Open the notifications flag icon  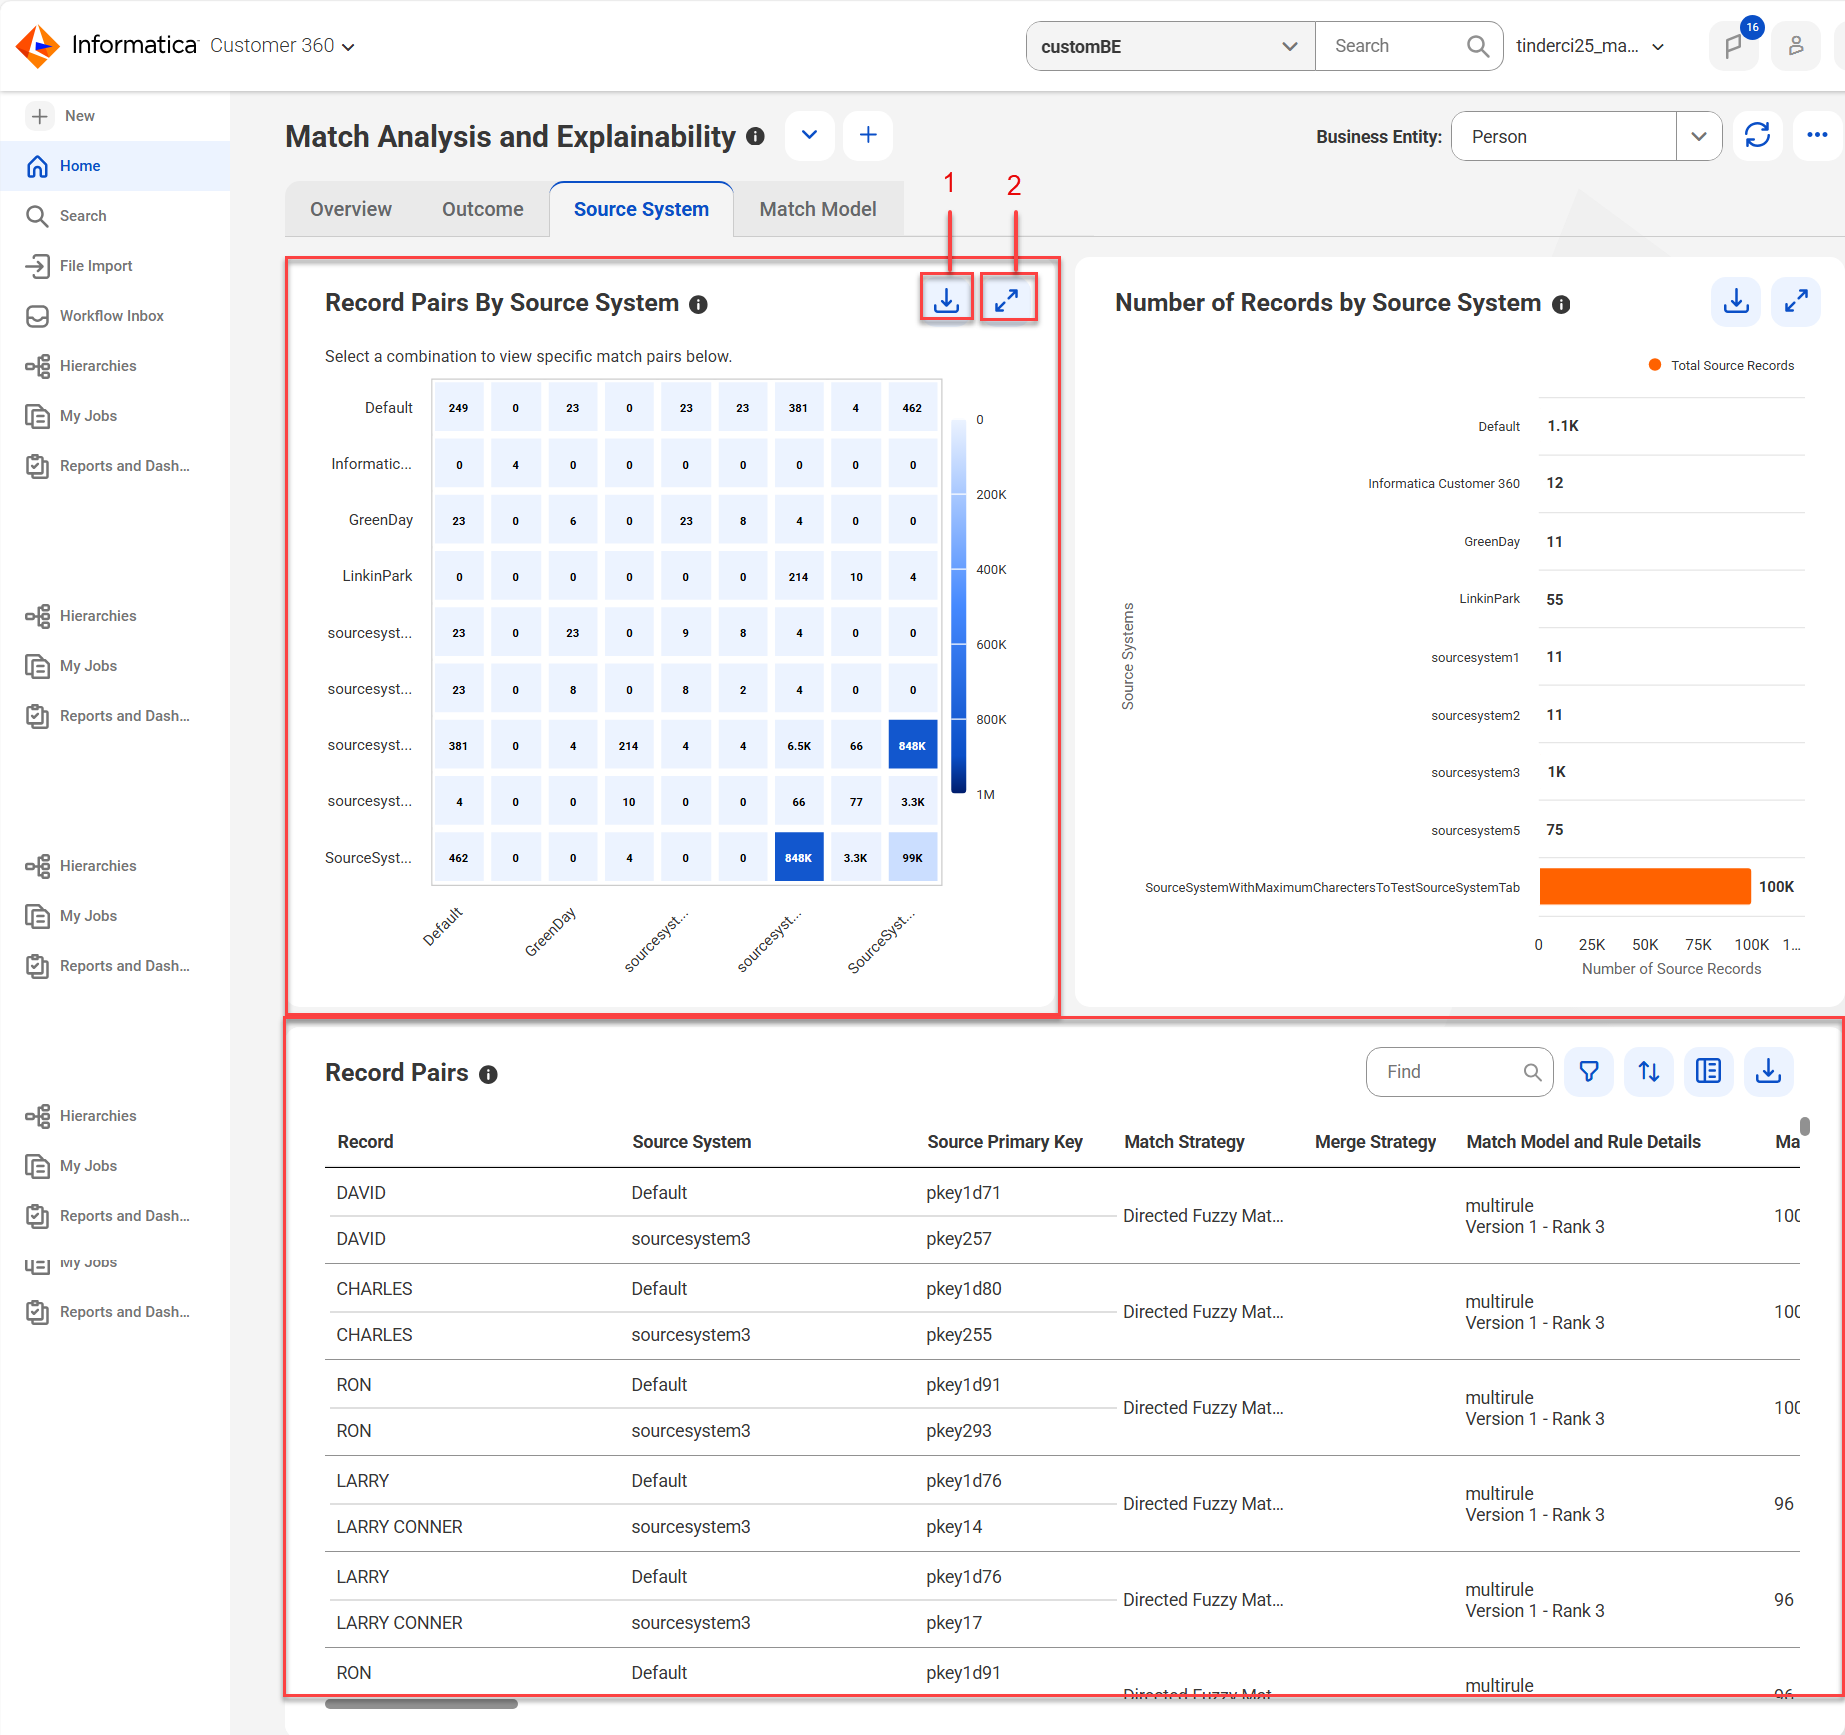point(1734,46)
